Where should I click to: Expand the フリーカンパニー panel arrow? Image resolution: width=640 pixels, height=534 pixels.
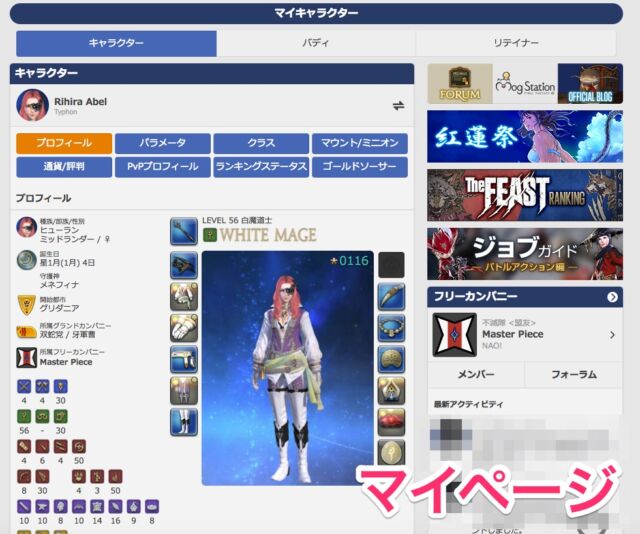click(612, 297)
